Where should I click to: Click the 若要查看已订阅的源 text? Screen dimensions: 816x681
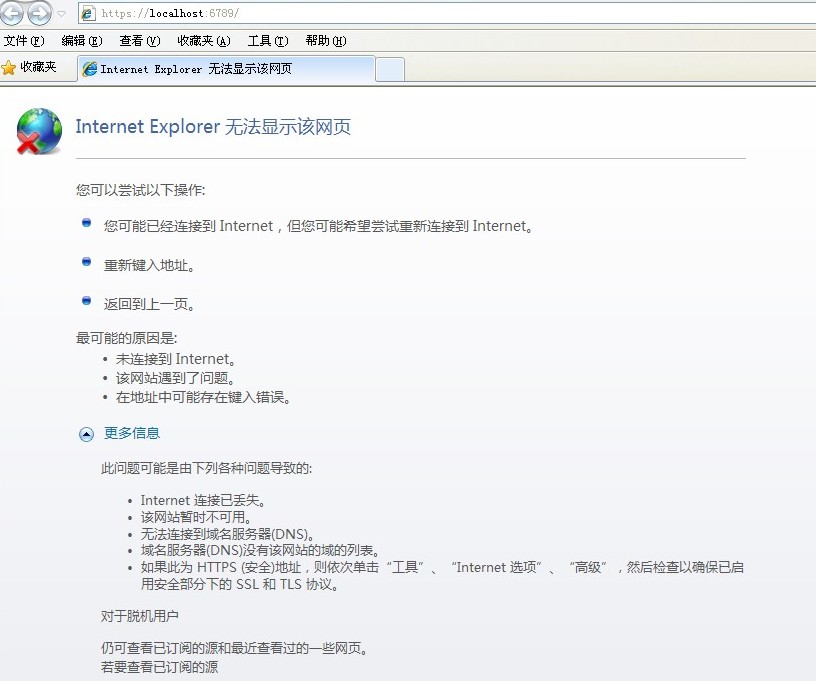tap(159, 667)
